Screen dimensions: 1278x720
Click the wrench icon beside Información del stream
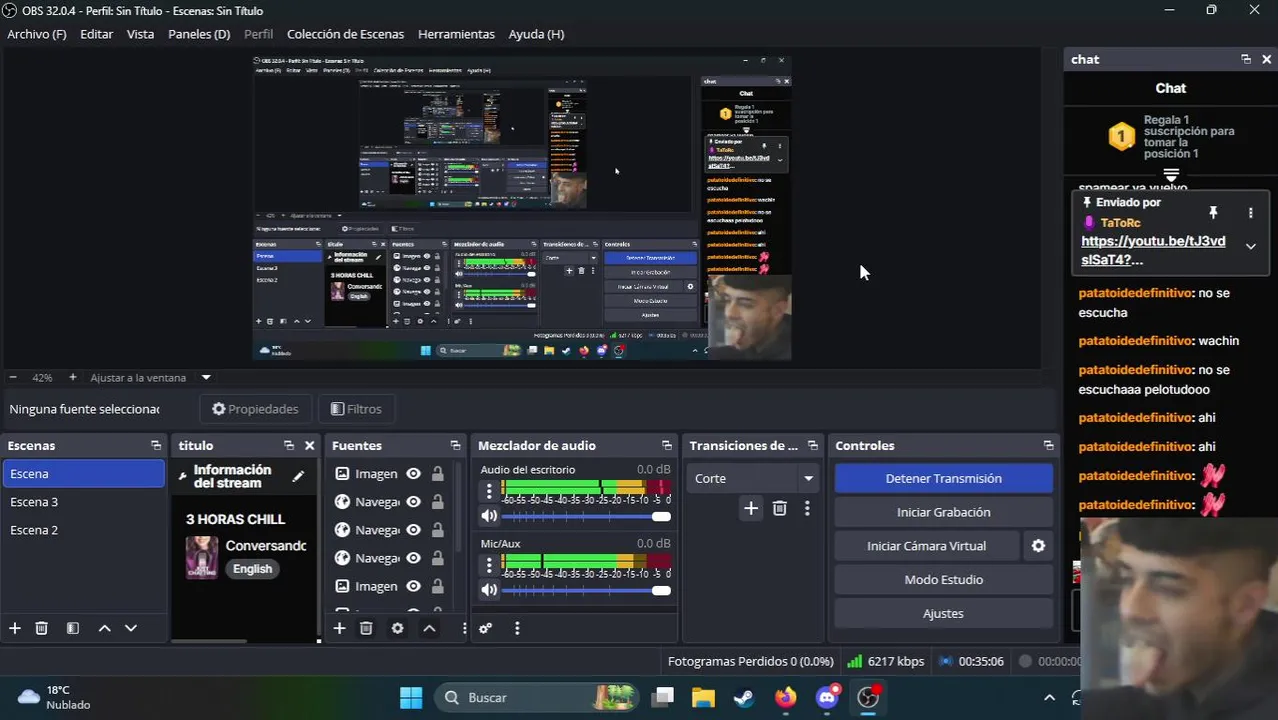point(183,477)
